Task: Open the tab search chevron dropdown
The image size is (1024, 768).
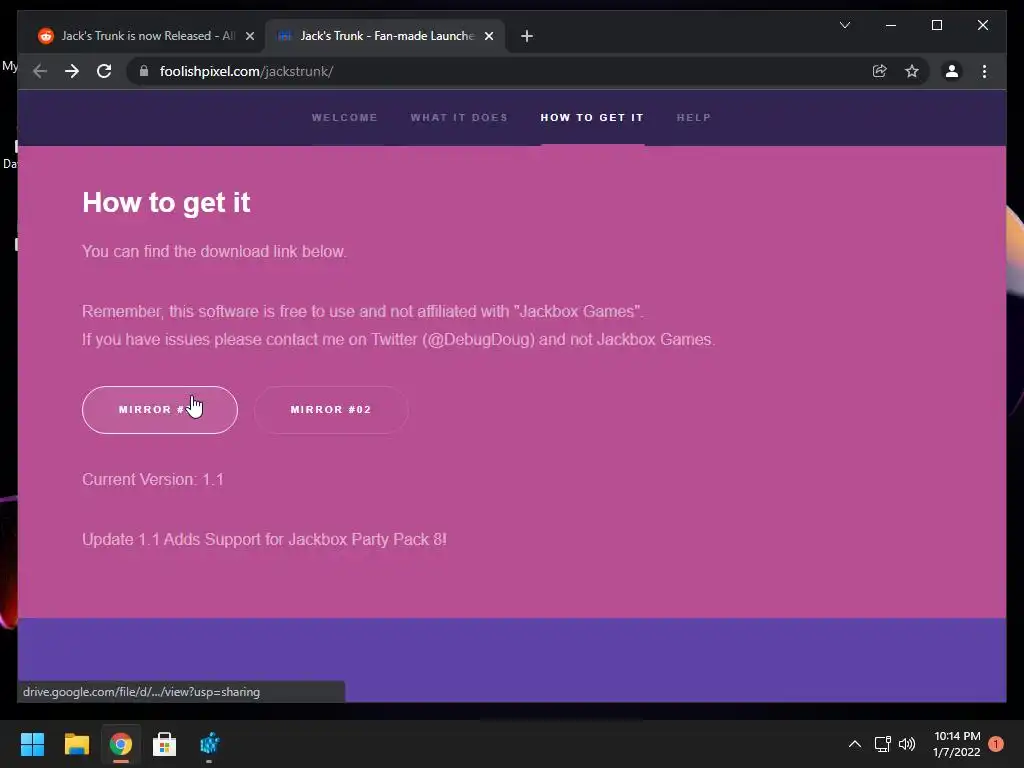Action: (x=844, y=25)
